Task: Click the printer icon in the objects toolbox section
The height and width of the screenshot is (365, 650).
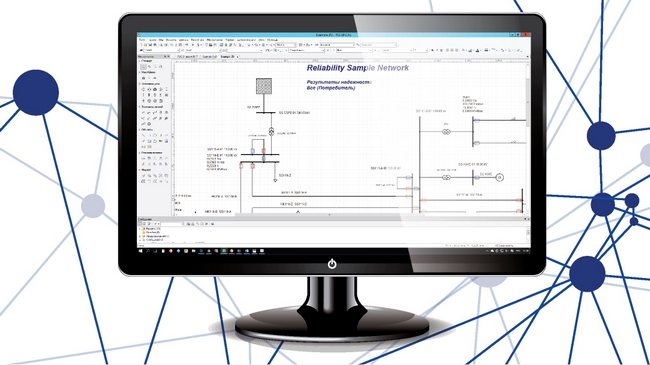Action: point(166,141)
